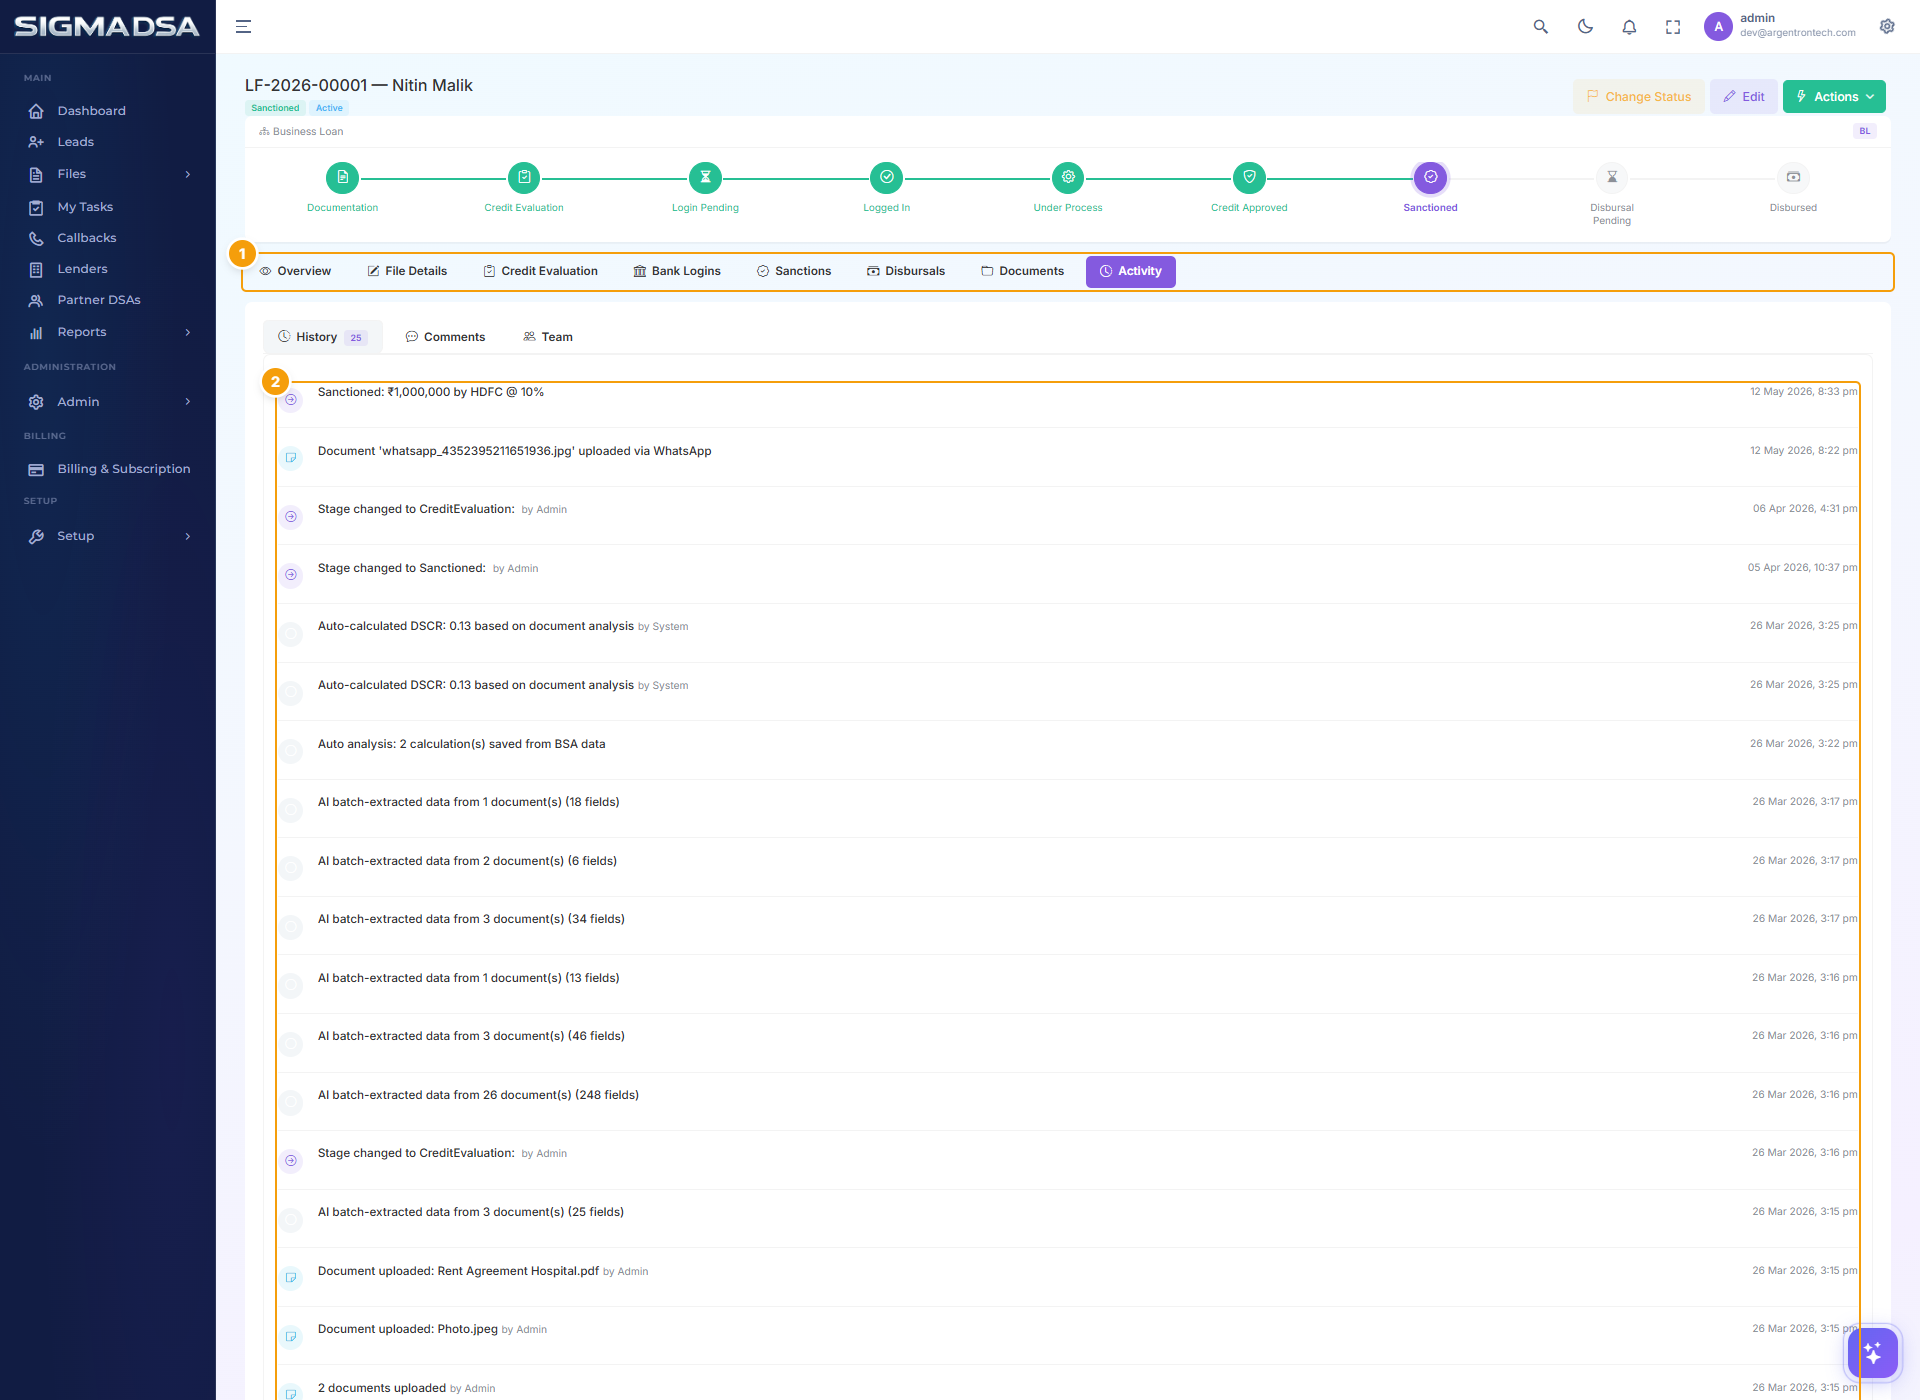Switch to the Sanctions tab
Image resolution: width=1920 pixels, height=1400 pixels.
coord(794,271)
